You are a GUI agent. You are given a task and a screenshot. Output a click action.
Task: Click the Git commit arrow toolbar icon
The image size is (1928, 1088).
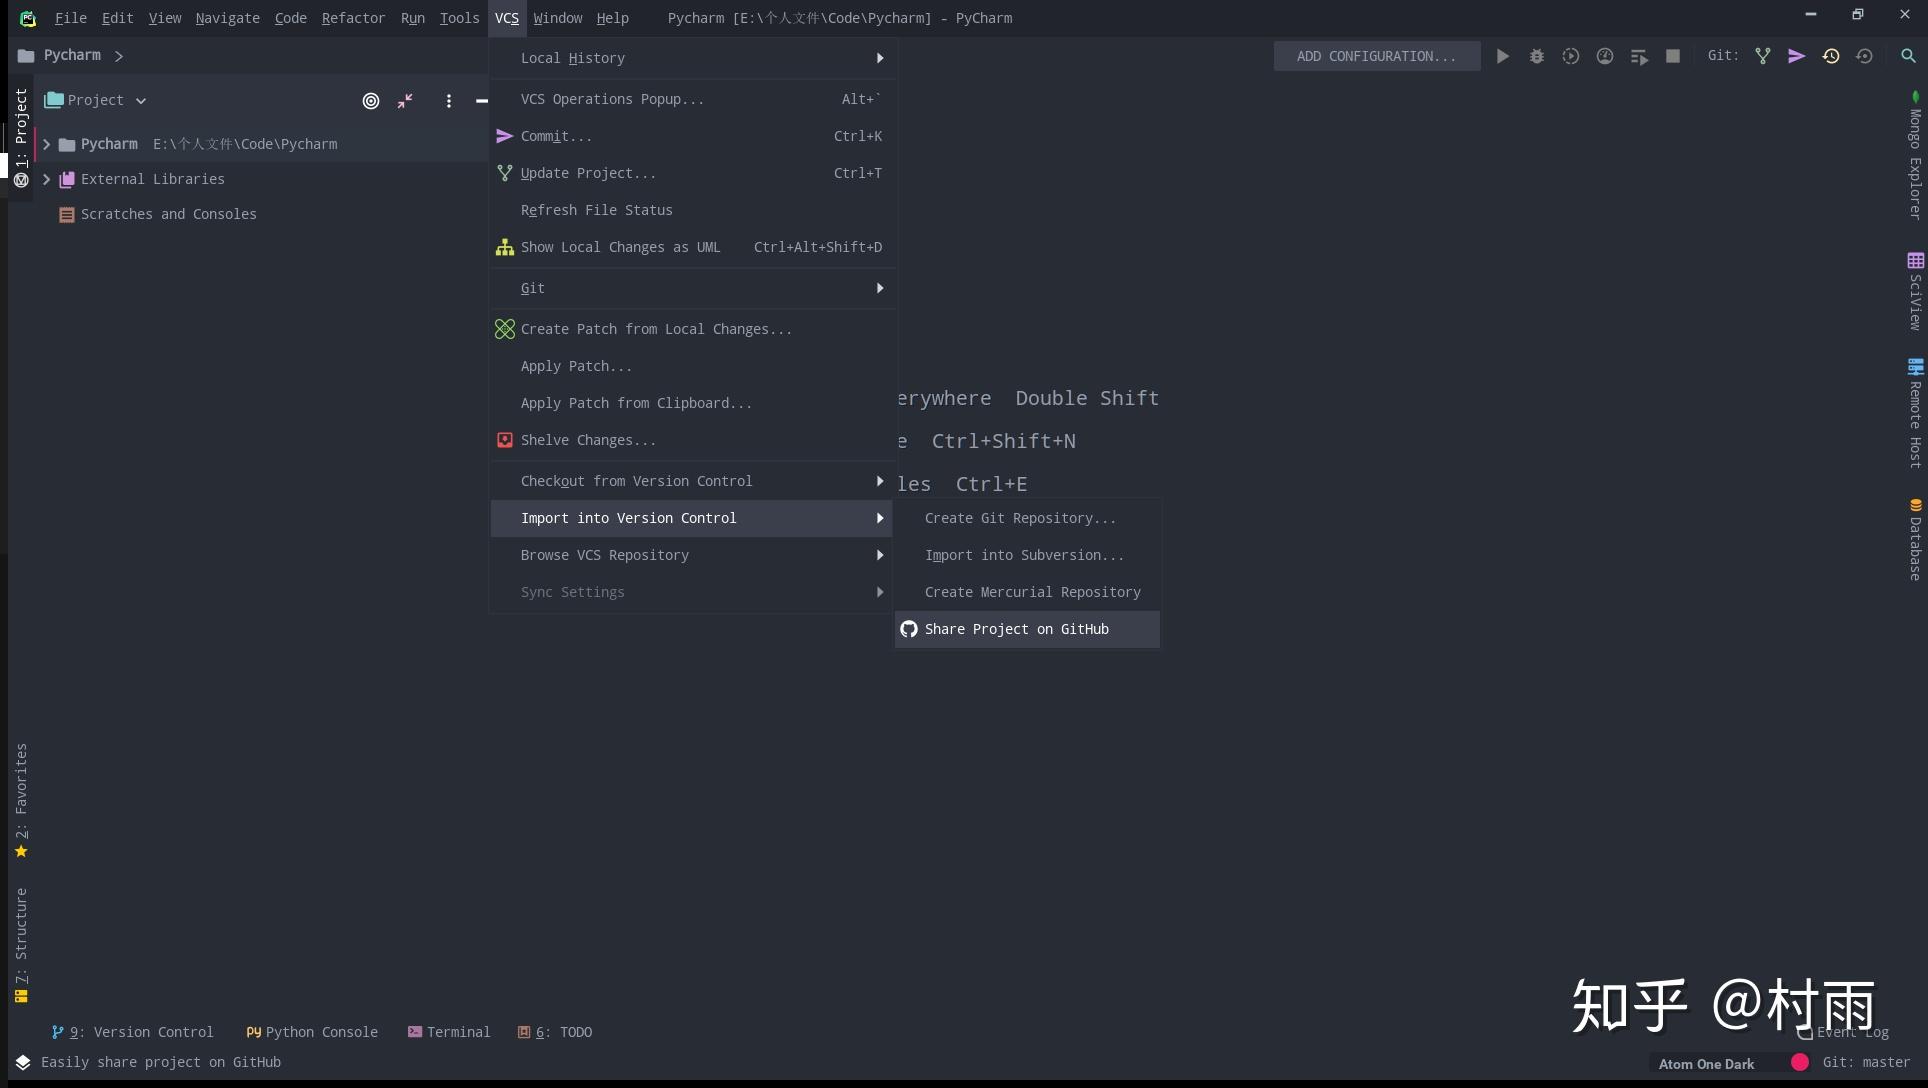pos(1797,56)
